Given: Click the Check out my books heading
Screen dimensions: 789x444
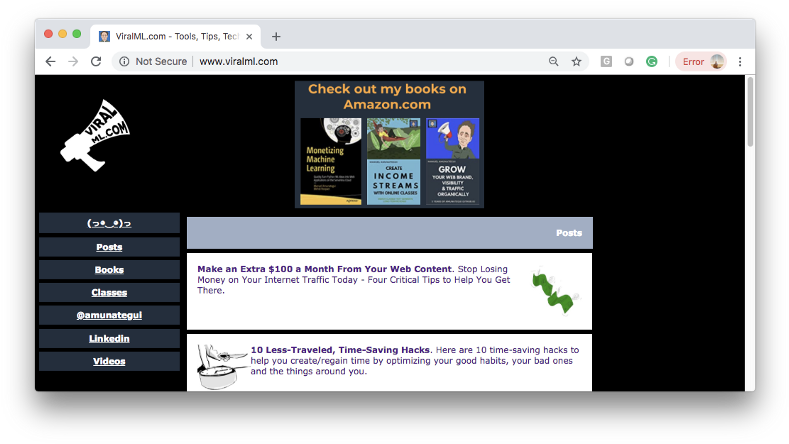Looking at the screenshot, I should (x=387, y=97).
